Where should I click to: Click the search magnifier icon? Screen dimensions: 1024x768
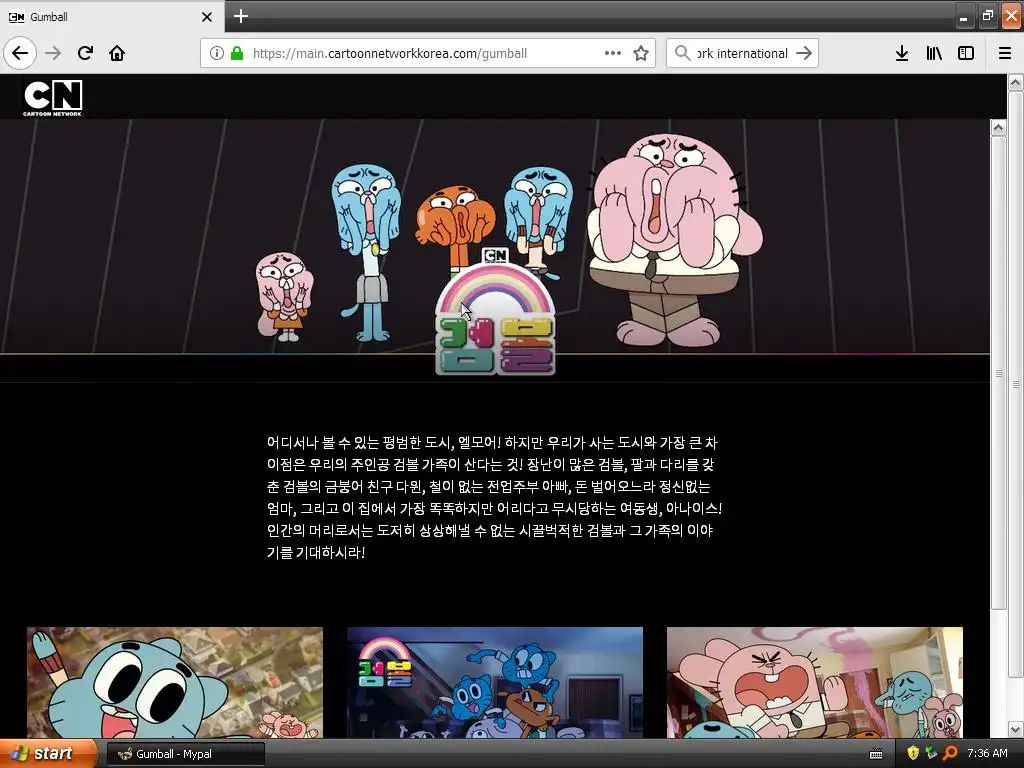pos(682,53)
